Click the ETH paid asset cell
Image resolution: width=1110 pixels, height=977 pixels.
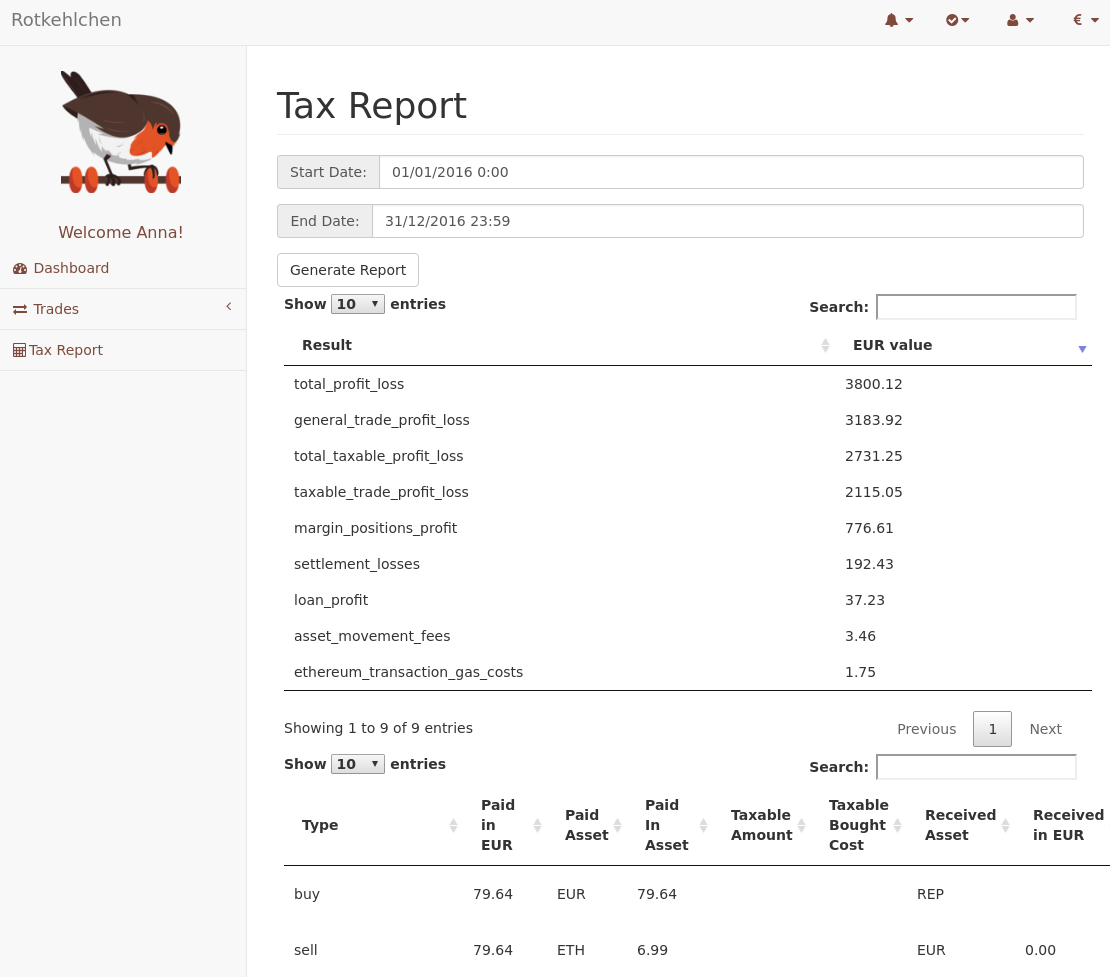(x=571, y=950)
